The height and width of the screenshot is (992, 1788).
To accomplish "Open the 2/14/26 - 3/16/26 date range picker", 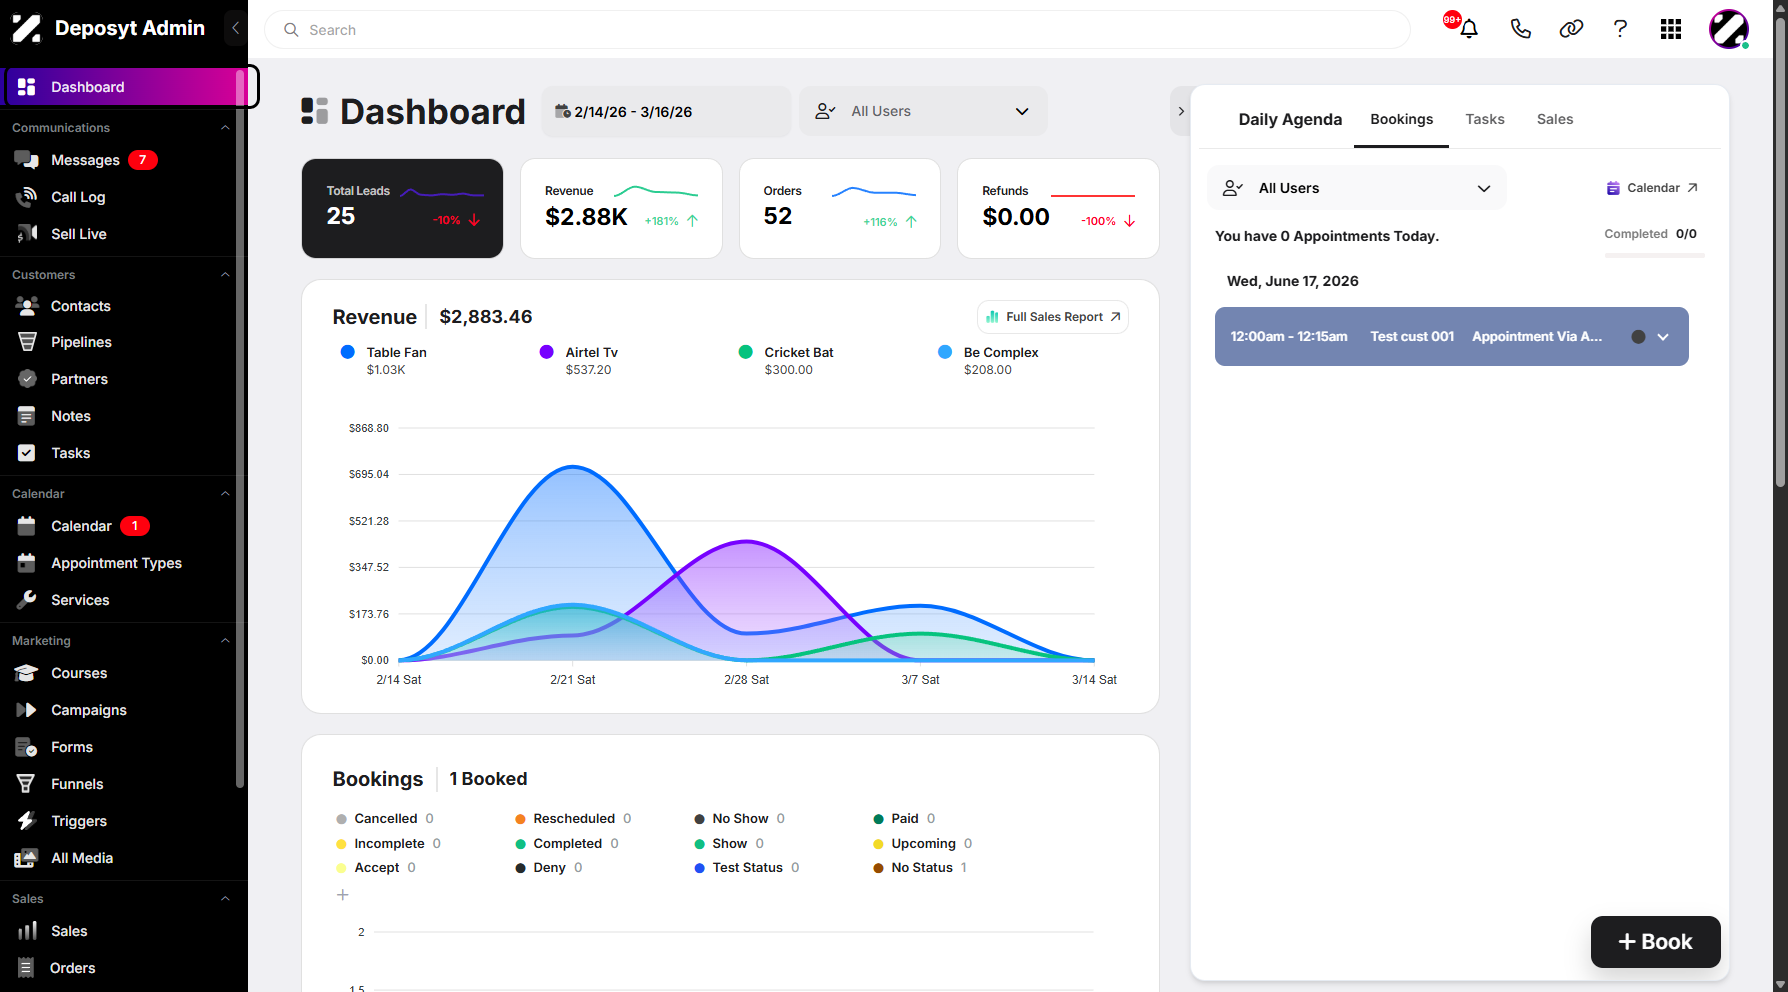I will pos(666,111).
